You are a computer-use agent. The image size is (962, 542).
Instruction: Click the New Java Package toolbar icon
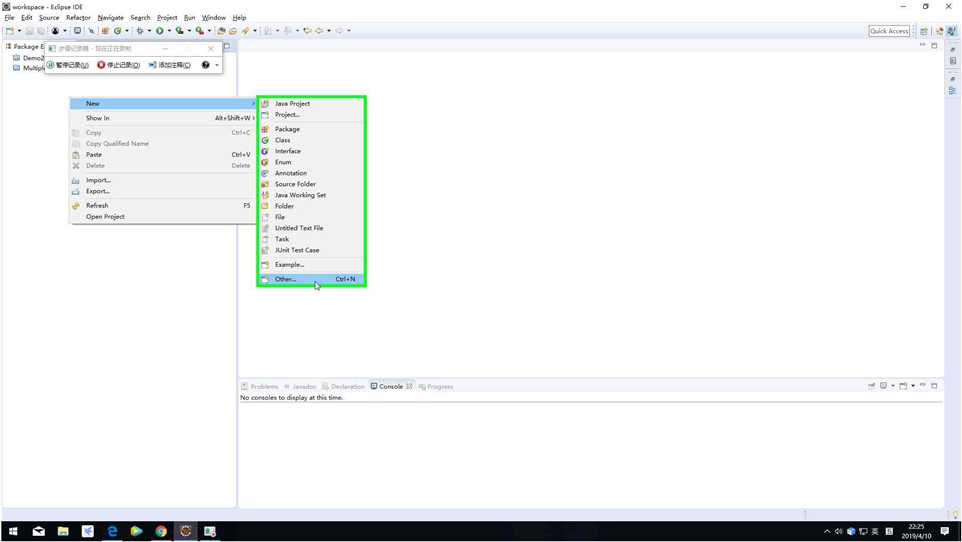point(105,31)
